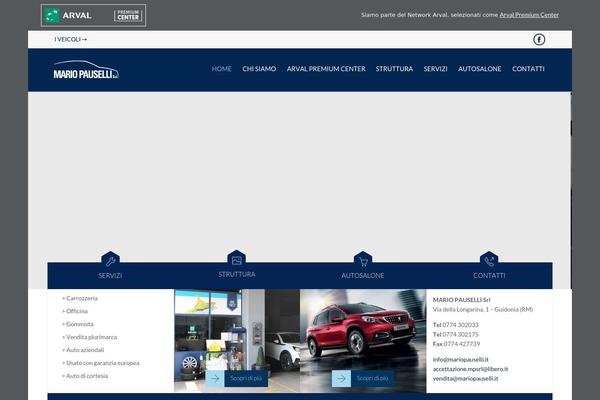Email vendita@mariopauselli.it
Image resolution: width=600 pixels, height=400 pixels.
click(465, 379)
